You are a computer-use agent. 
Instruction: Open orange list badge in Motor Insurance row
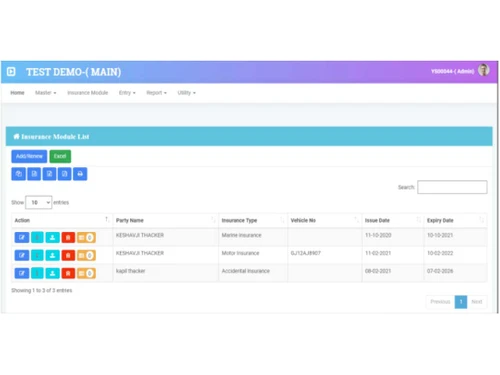coord(86,255)
